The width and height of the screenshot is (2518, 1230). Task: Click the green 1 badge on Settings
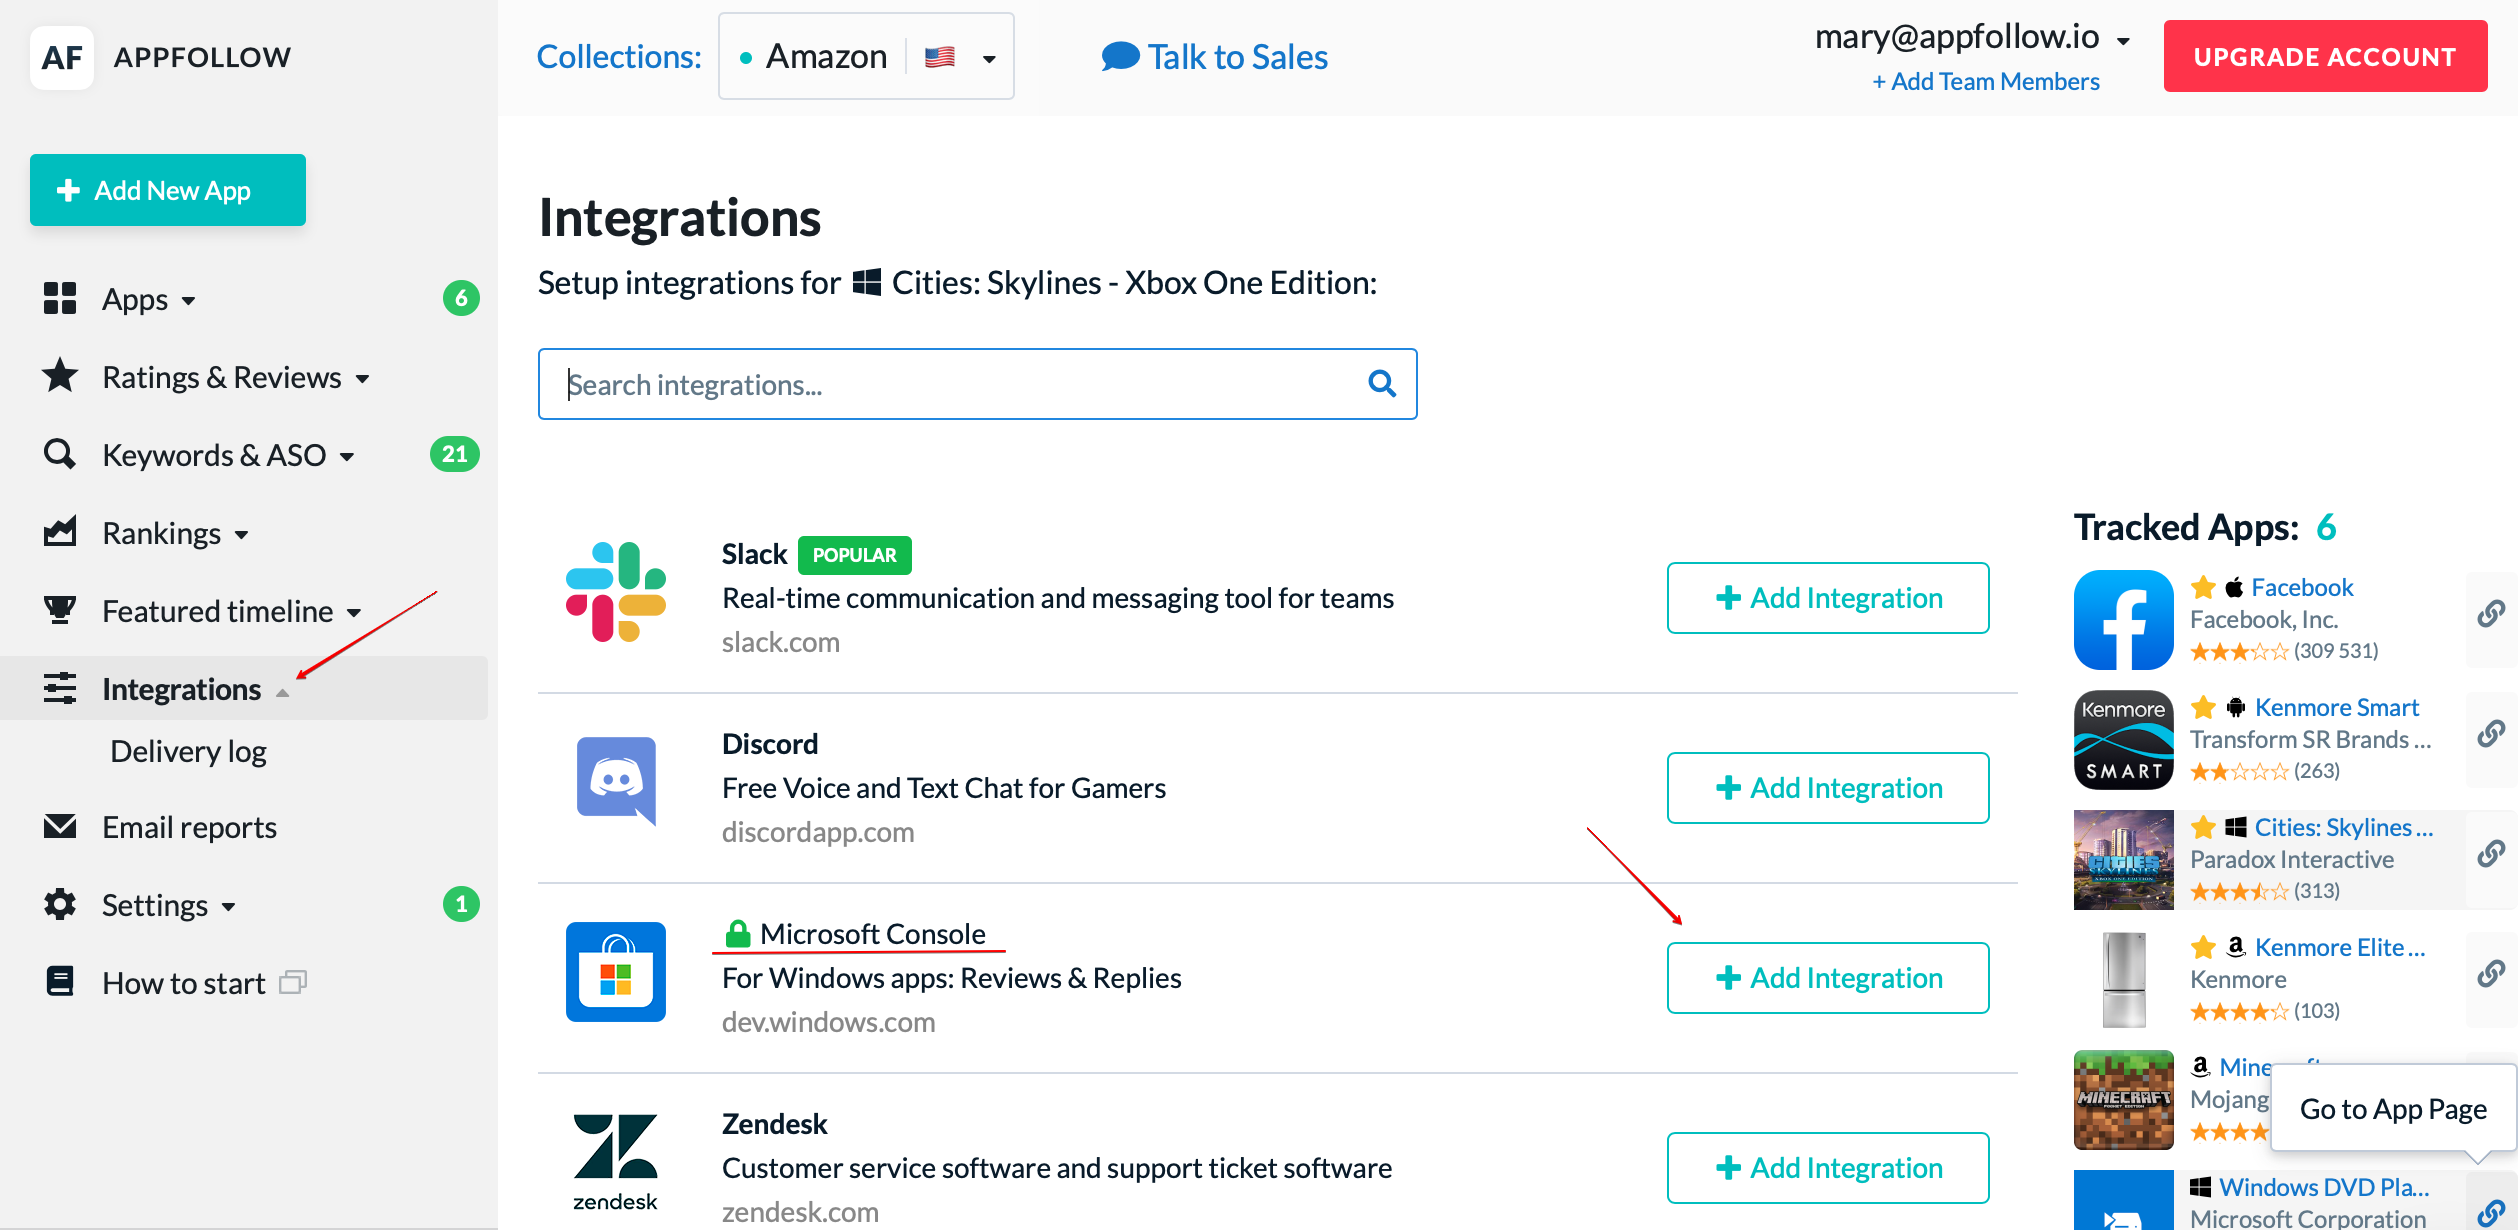point(461,904)
